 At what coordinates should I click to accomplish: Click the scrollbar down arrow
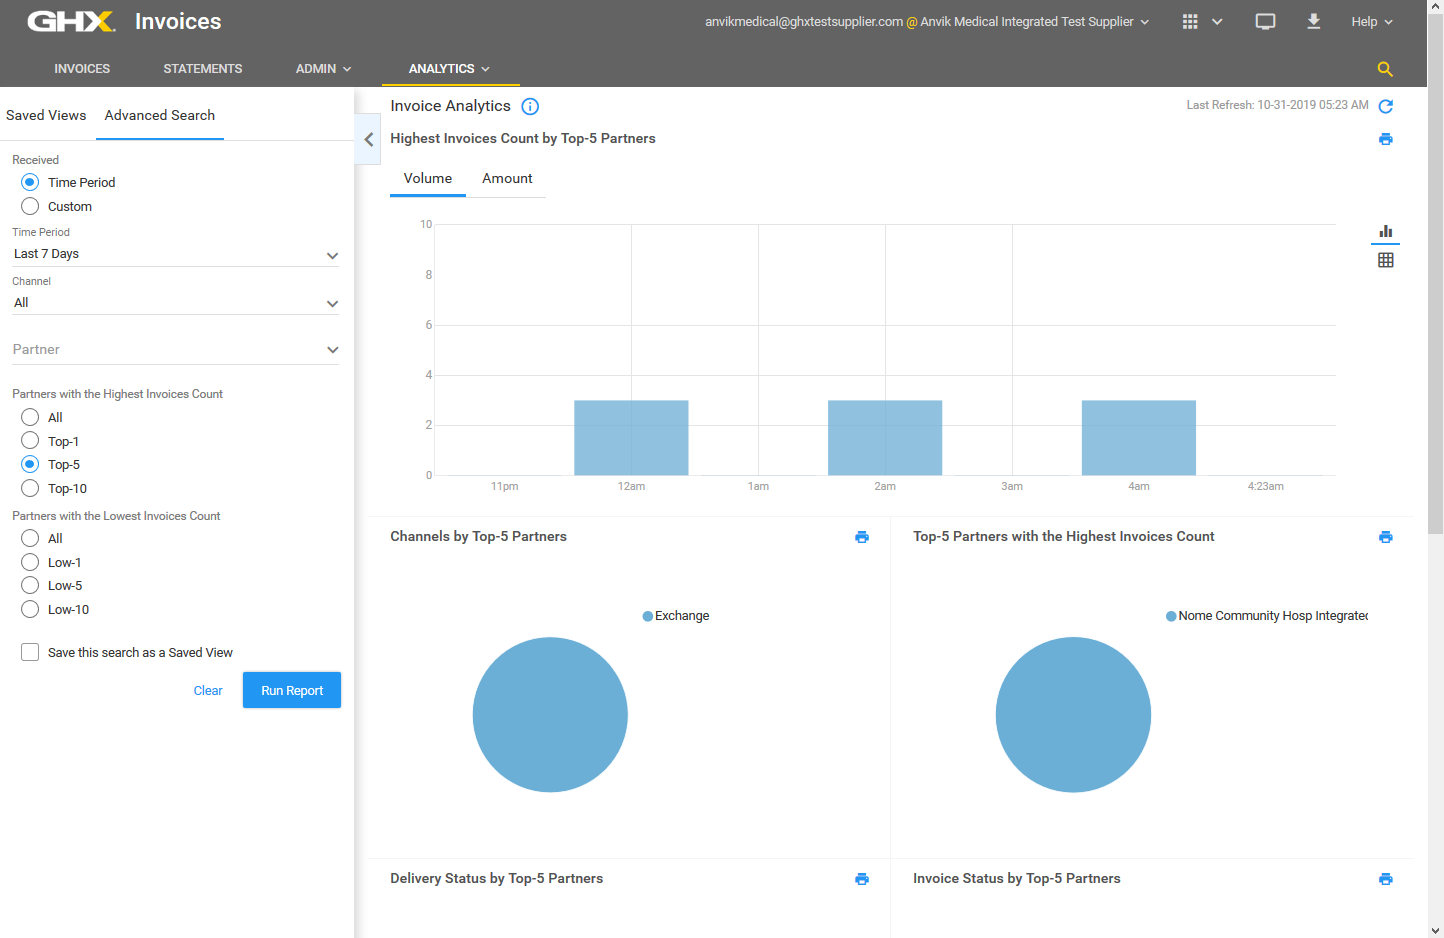tap(1435, 930)
